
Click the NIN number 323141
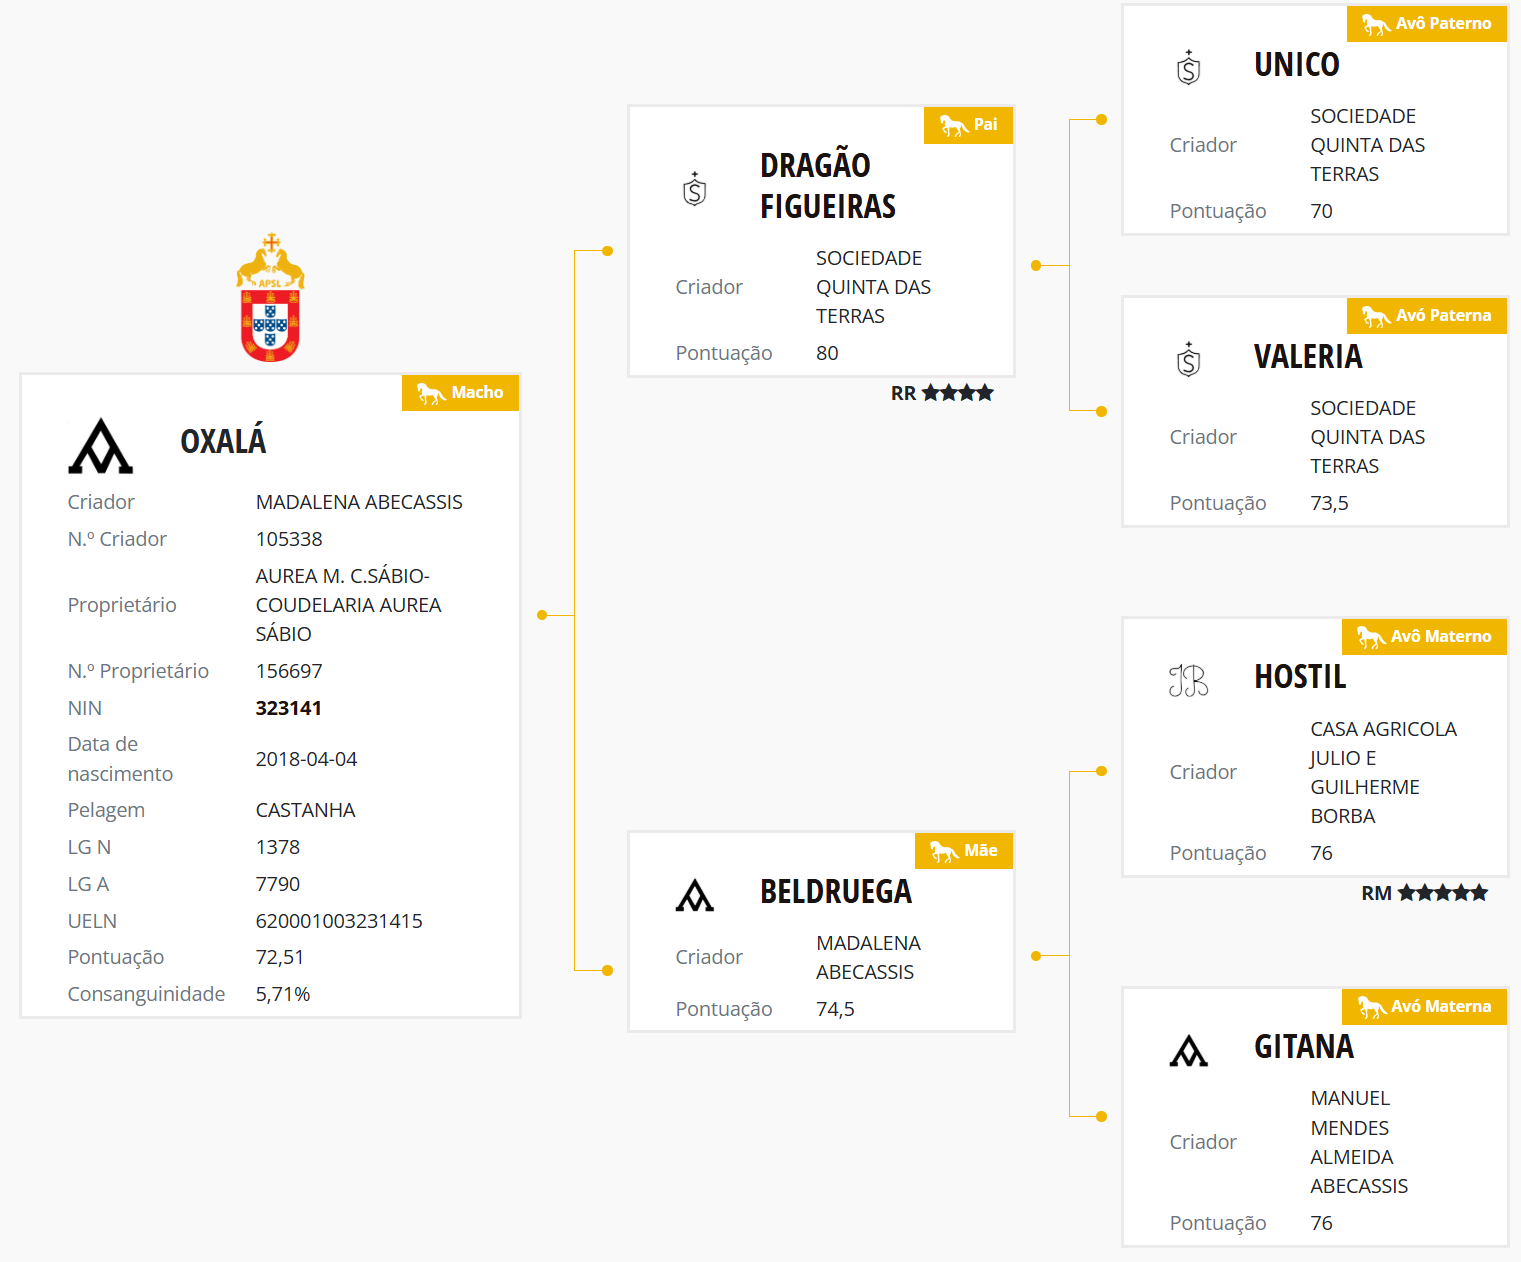(x=288, y=708)
